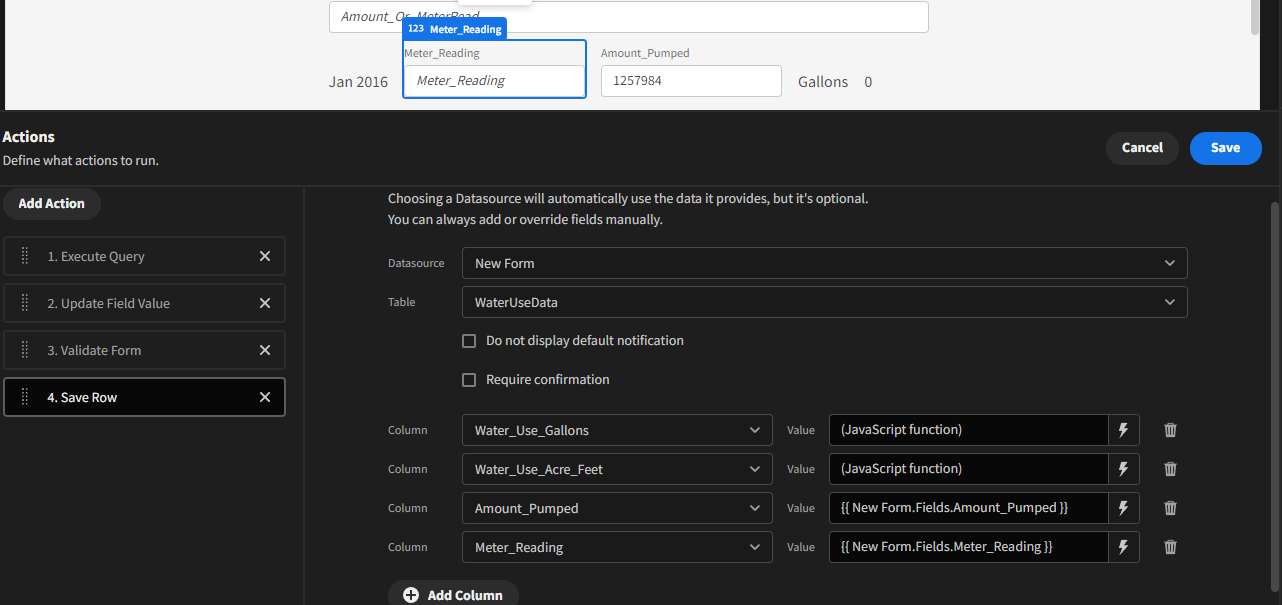Click the 123 badge on Meter_Reading field
This screenshot has height=605, width=1282.
click(x=414, y=29)
